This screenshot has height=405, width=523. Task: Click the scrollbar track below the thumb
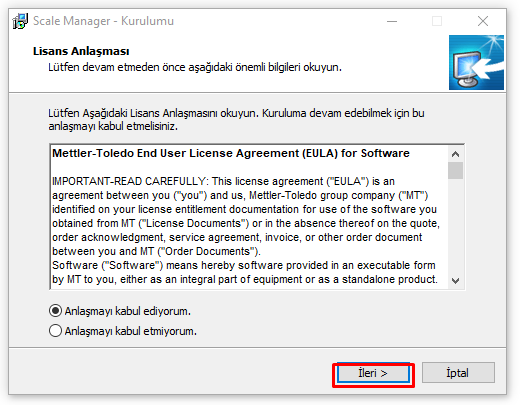coord(455,226)
